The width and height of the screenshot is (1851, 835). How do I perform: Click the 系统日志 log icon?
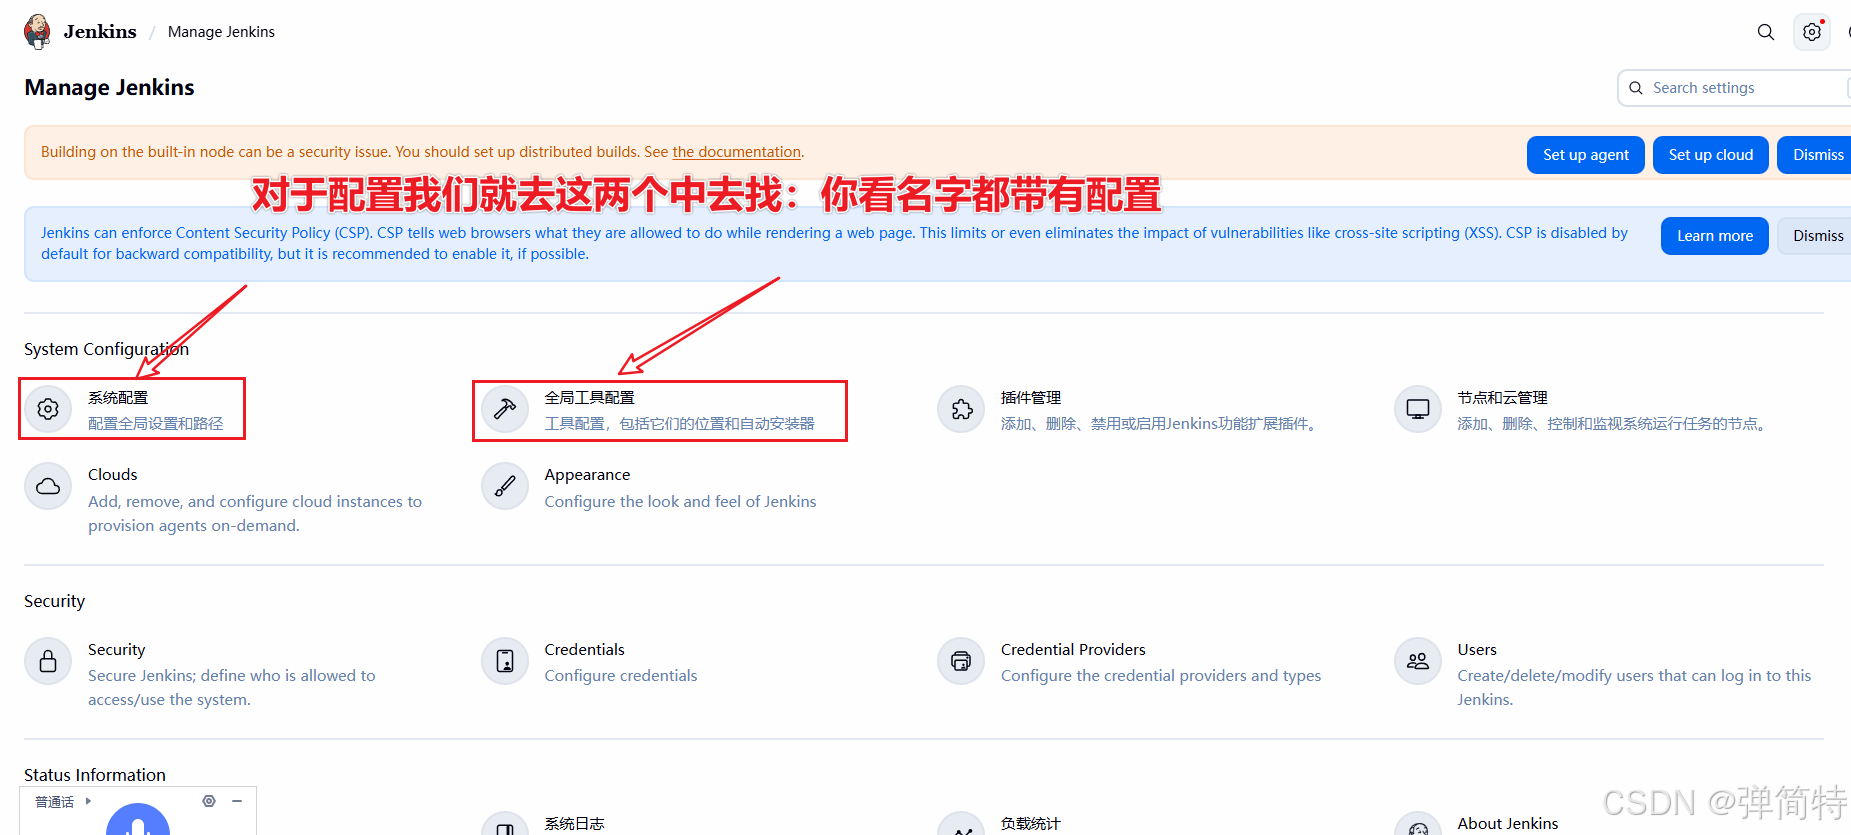[505, 825]
